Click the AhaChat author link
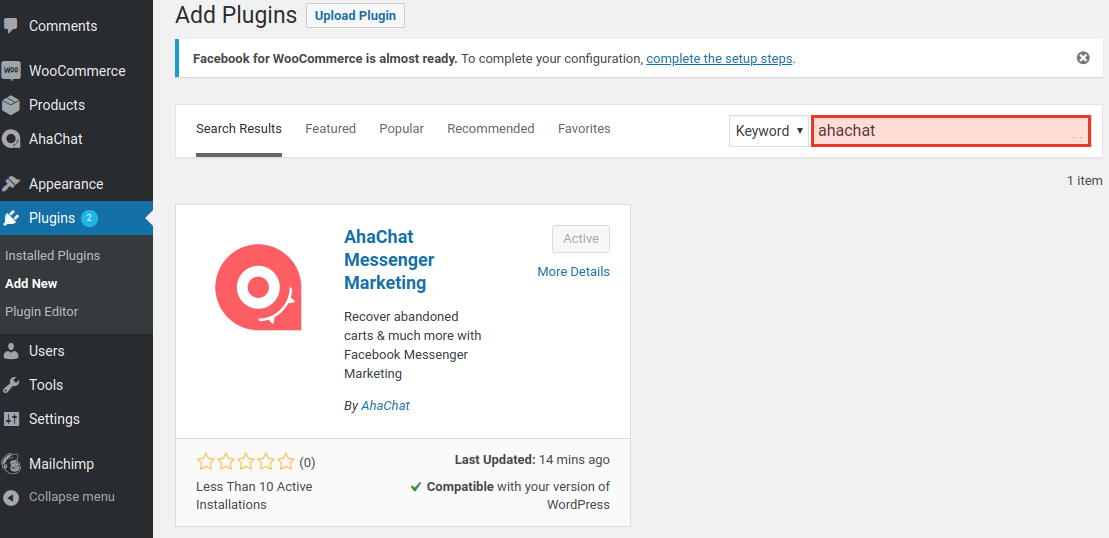 coord(385,406)
